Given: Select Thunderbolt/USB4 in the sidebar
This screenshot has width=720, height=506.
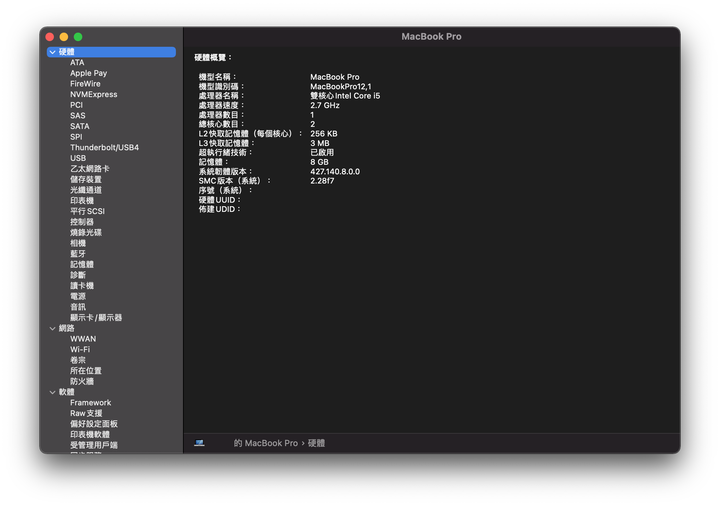Looking at the screenshot, I should [x=104, y=147].
